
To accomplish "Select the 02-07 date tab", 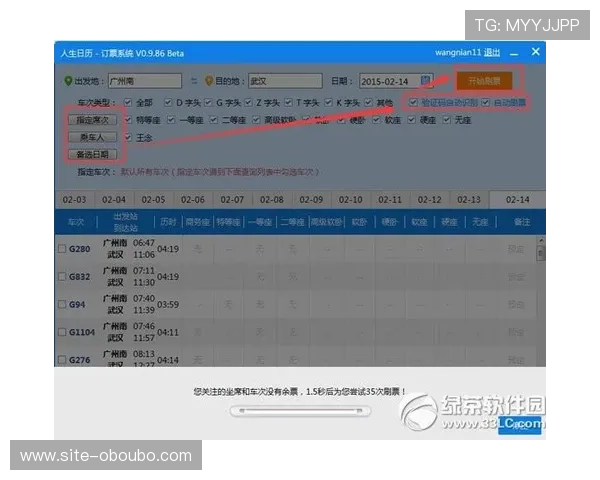I will (232, 199).
